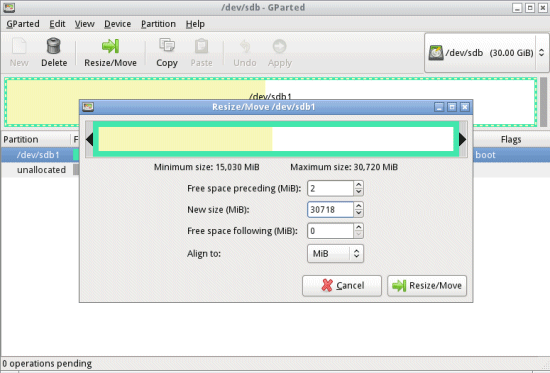Click the Delete trash can icon
This screenshot has width=550, height=373.
[54, 46]
